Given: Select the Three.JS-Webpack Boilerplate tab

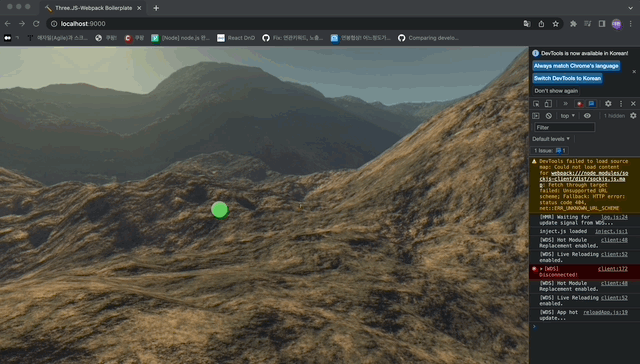Looking at the screenshot, I should (x=93, y=8).
